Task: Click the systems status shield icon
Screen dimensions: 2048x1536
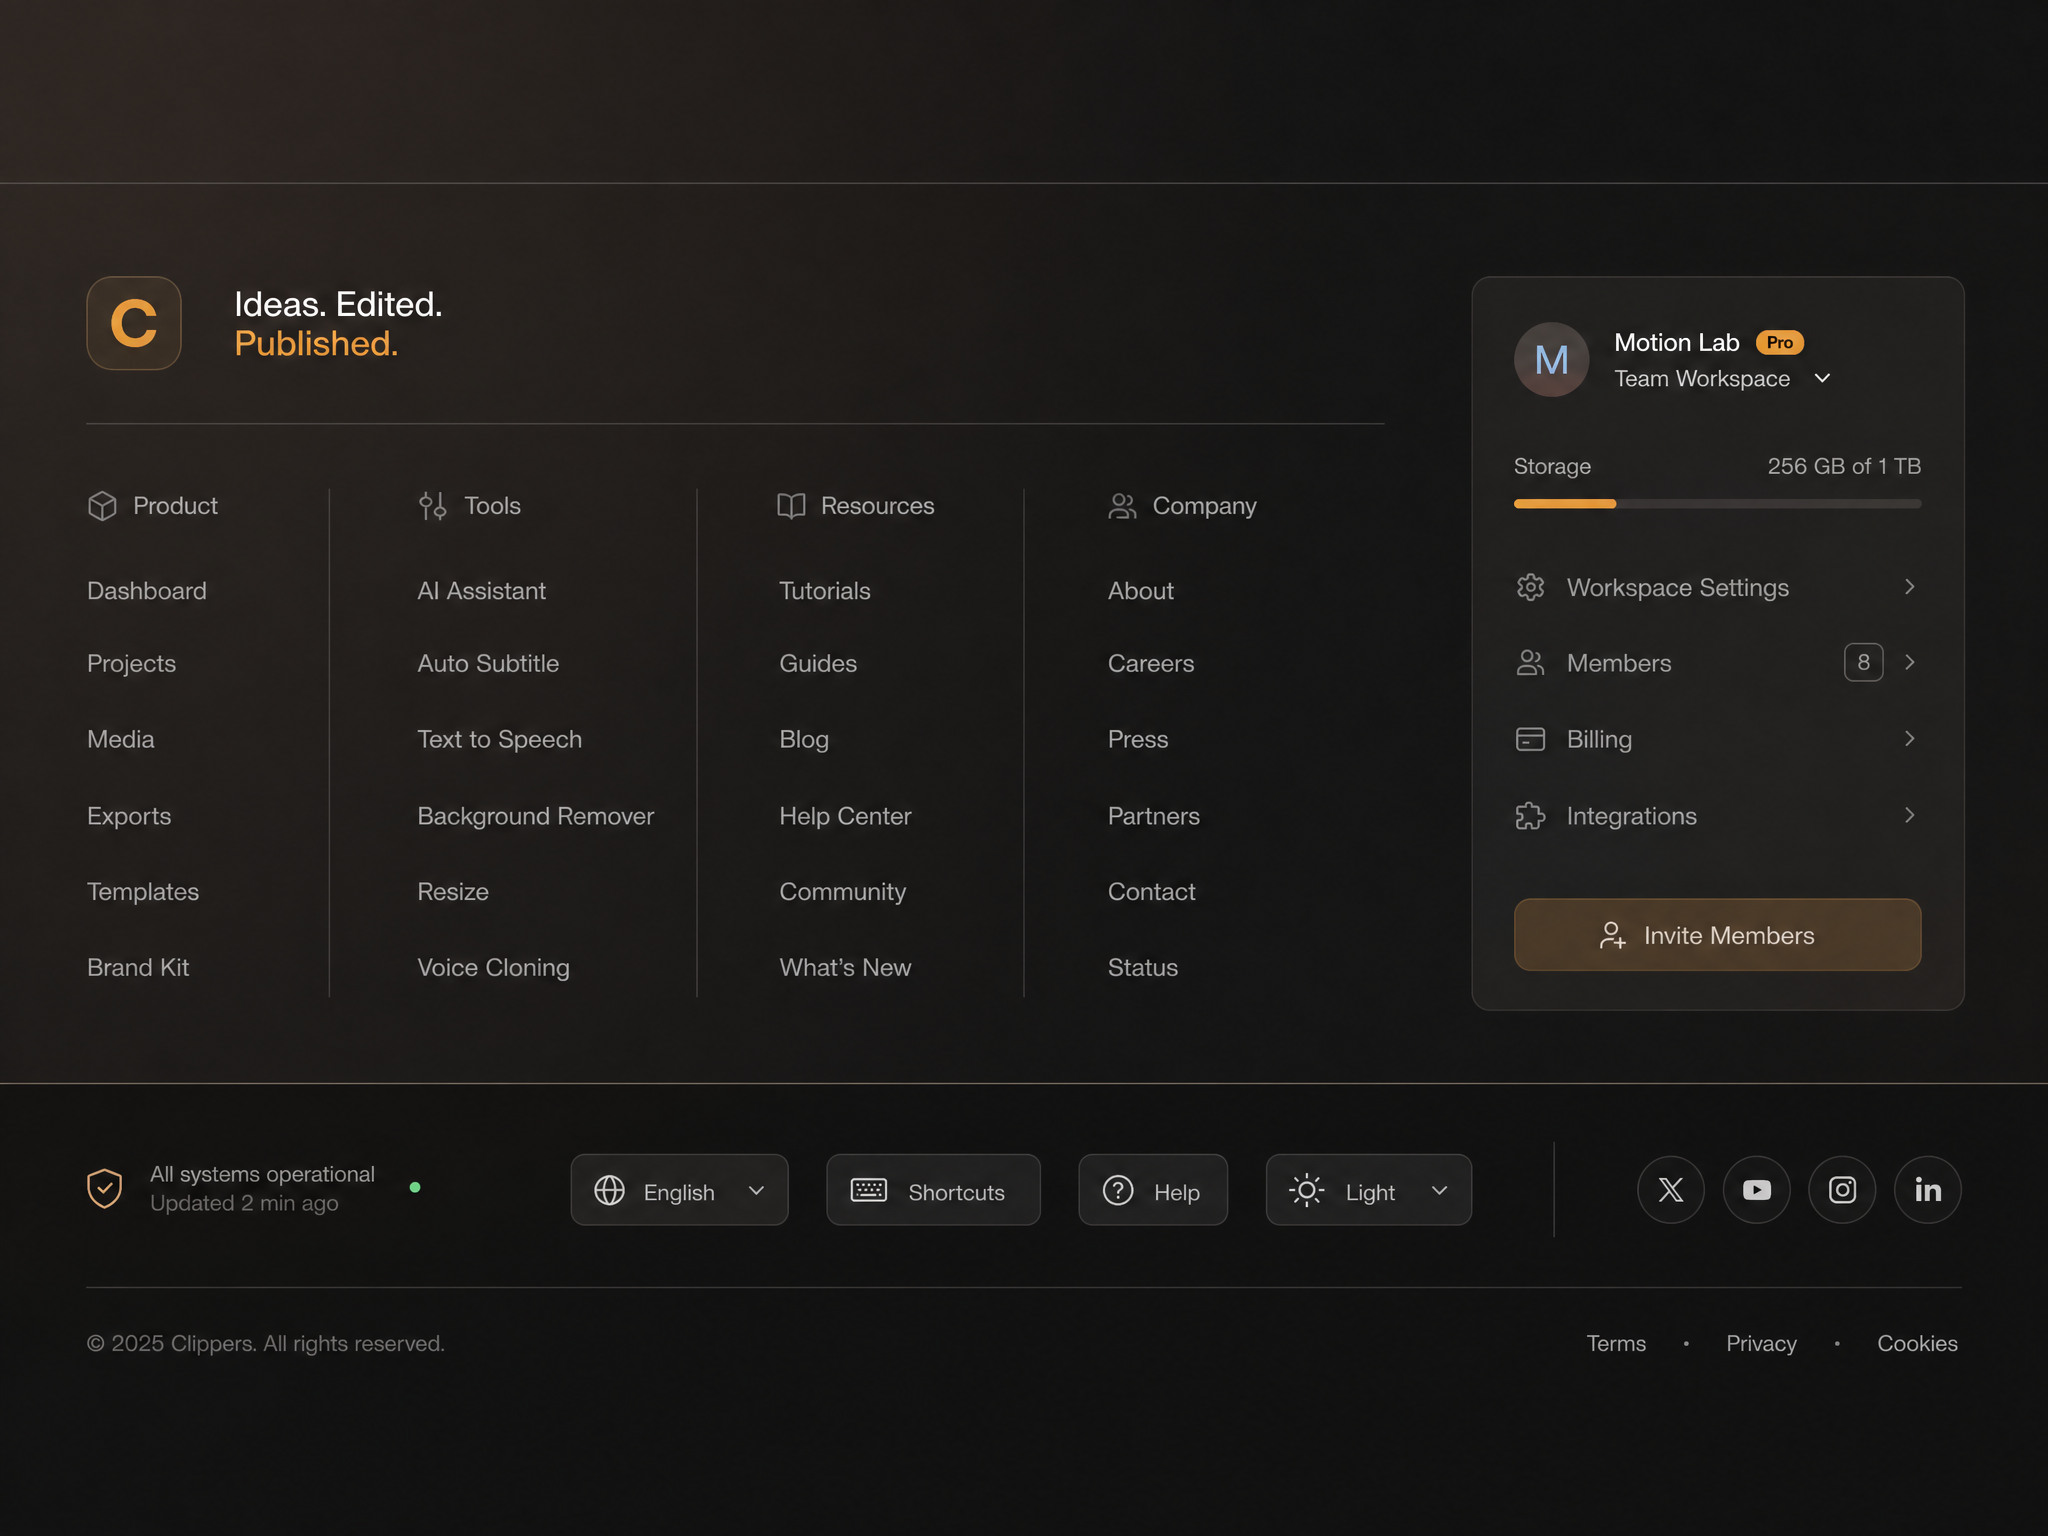Action: [x=105, y=1189]
